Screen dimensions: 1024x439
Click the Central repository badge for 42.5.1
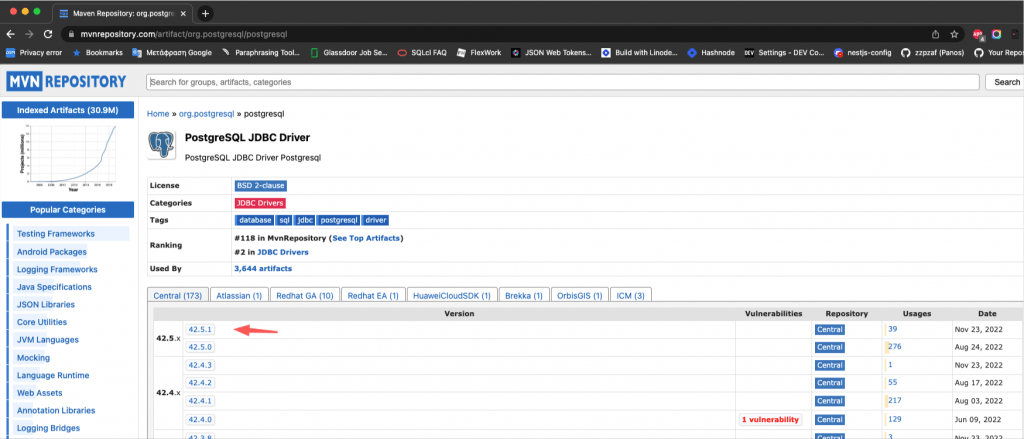pos(830,330)
